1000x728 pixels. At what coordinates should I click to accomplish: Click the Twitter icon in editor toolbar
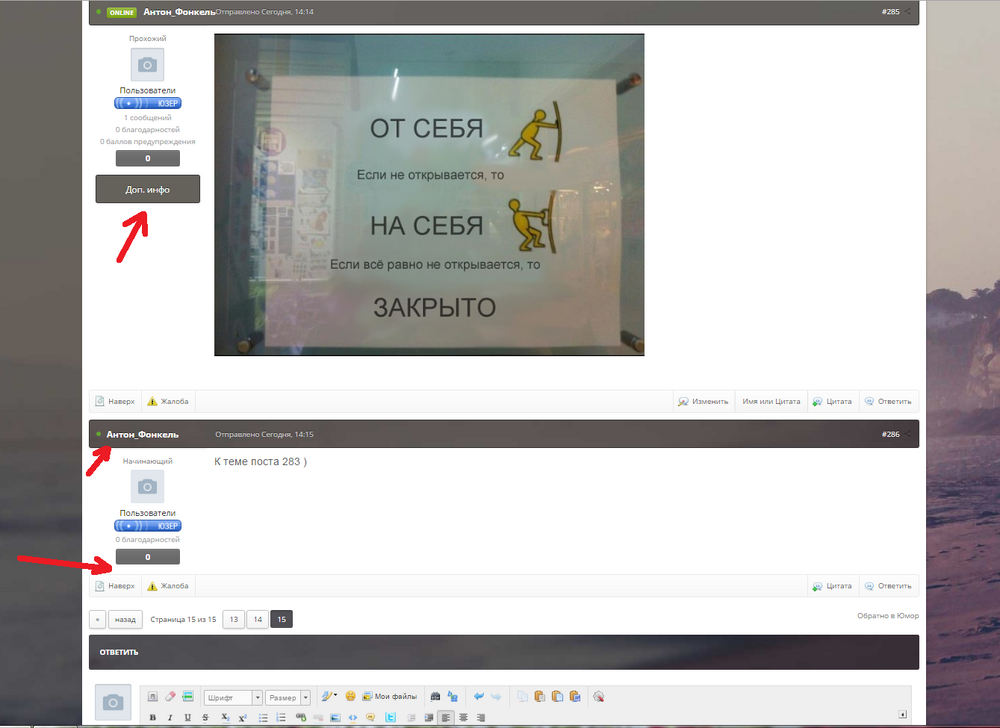pos(389,717)
